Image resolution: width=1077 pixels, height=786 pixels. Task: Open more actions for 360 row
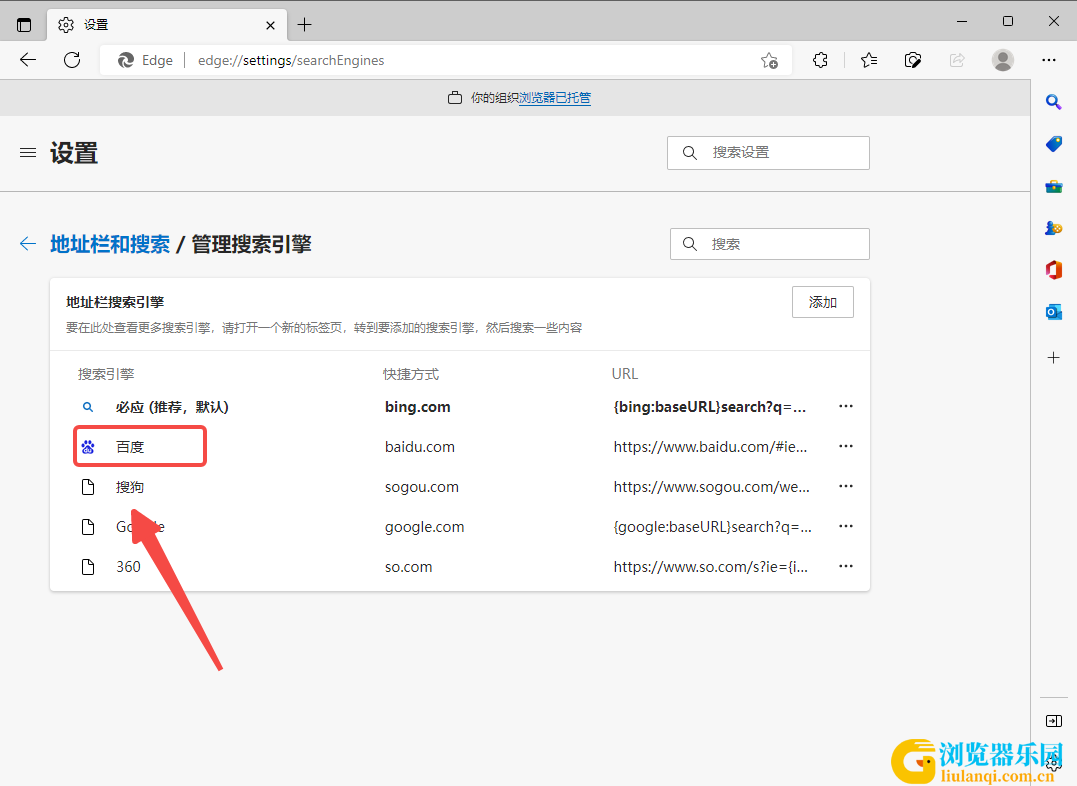[846, 566]
